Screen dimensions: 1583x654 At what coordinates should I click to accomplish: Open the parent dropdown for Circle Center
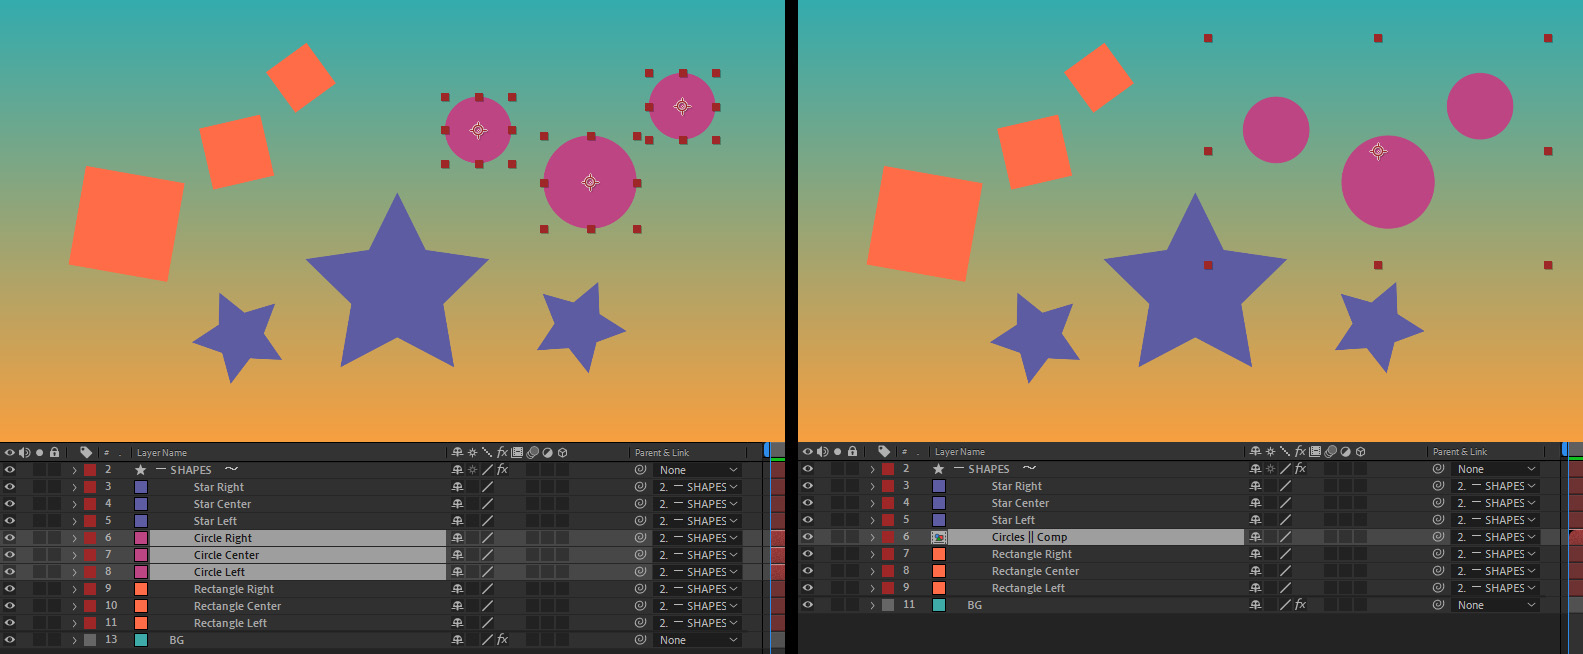[x=698, y=555]
